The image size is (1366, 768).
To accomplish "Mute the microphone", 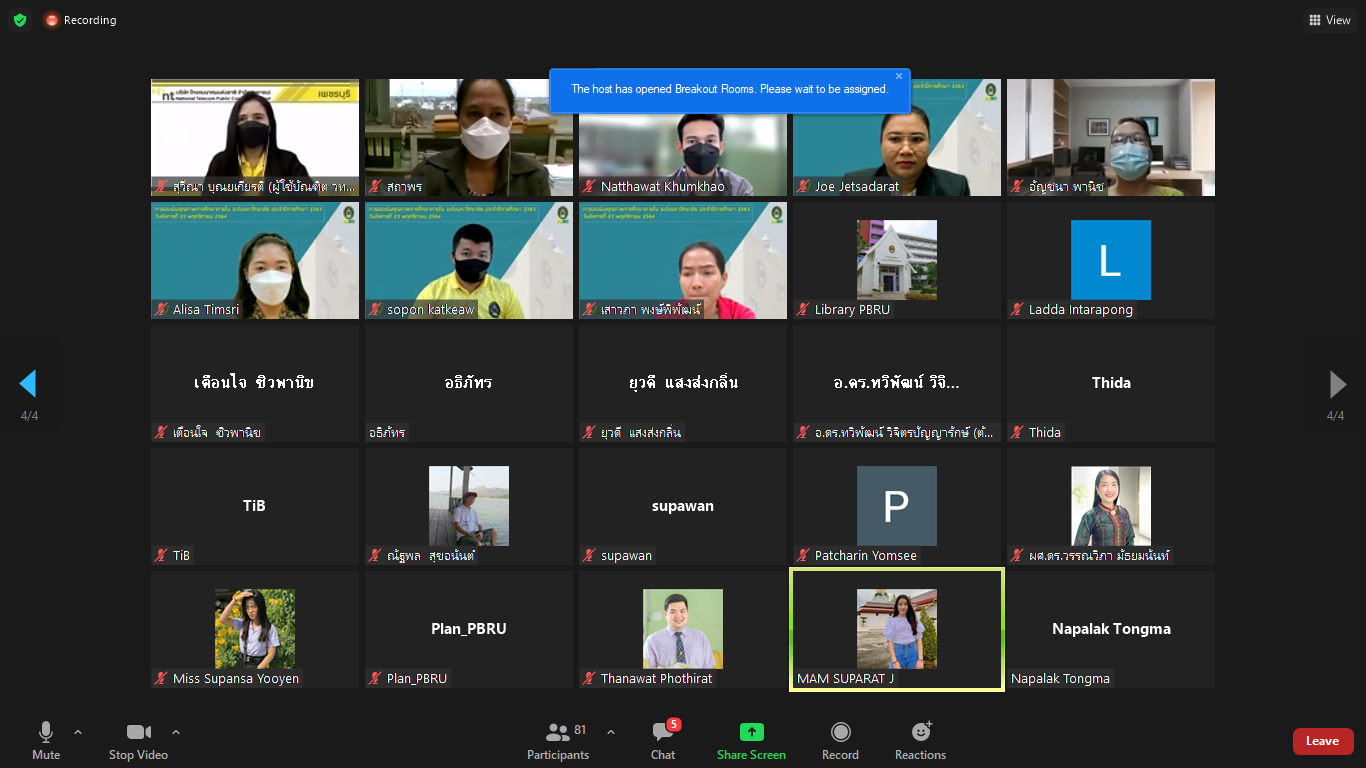I will (x=46, y=741).
